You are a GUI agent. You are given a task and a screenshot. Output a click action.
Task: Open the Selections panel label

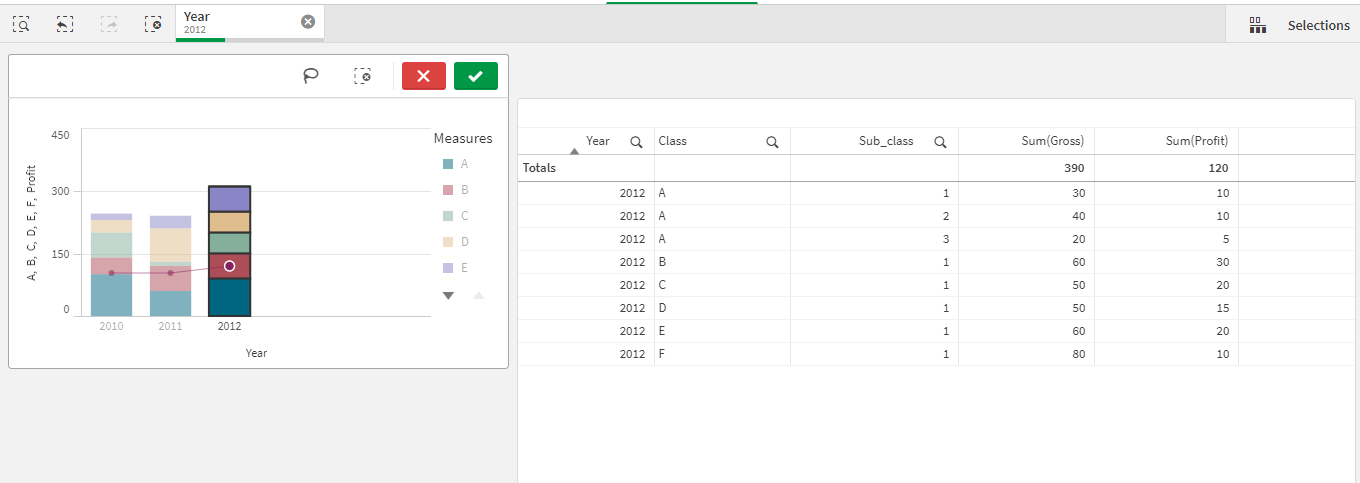point(1318,25)
